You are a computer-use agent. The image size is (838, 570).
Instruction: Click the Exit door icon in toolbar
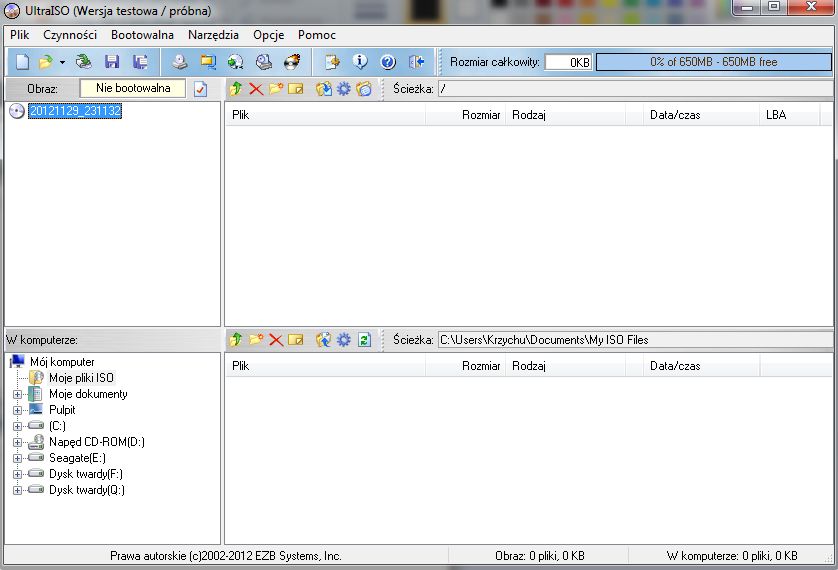pyautogui.click(x=416, y=62)
